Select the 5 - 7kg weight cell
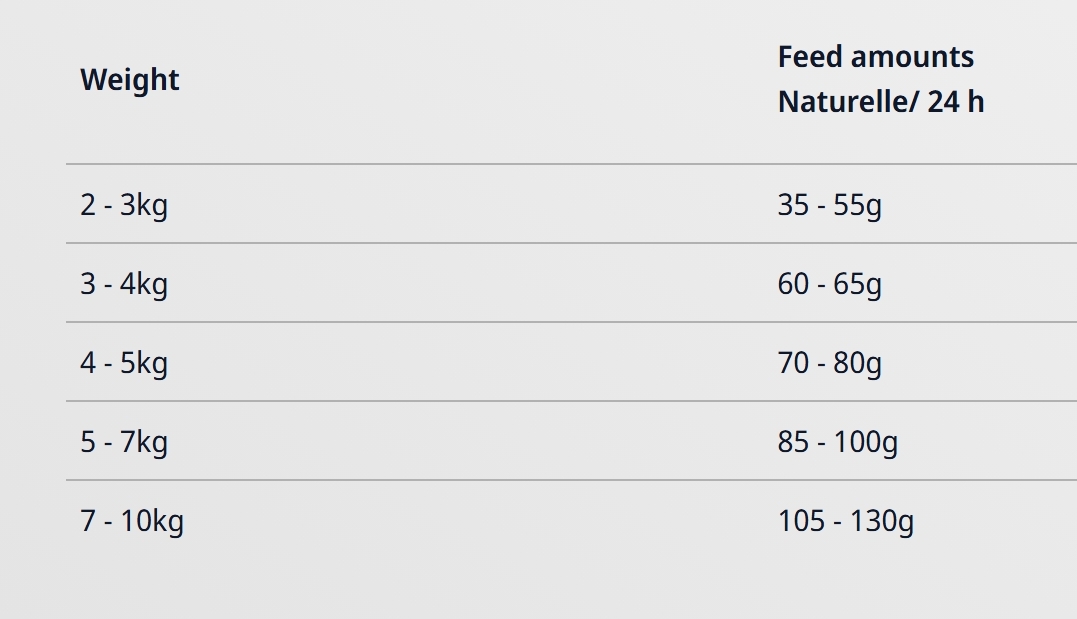Viewport: 1077px width, 619px height. [124, 442]
